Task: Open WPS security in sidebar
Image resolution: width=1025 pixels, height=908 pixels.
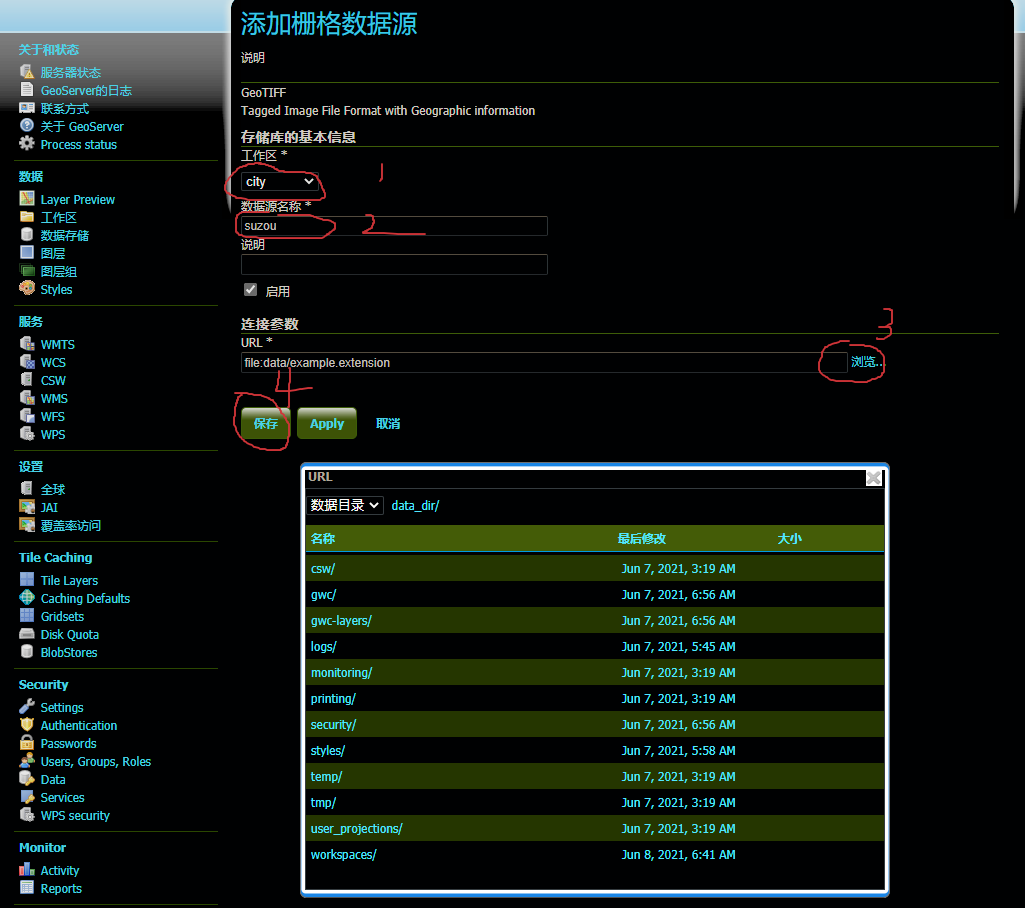Action: (x=75, y=816)
